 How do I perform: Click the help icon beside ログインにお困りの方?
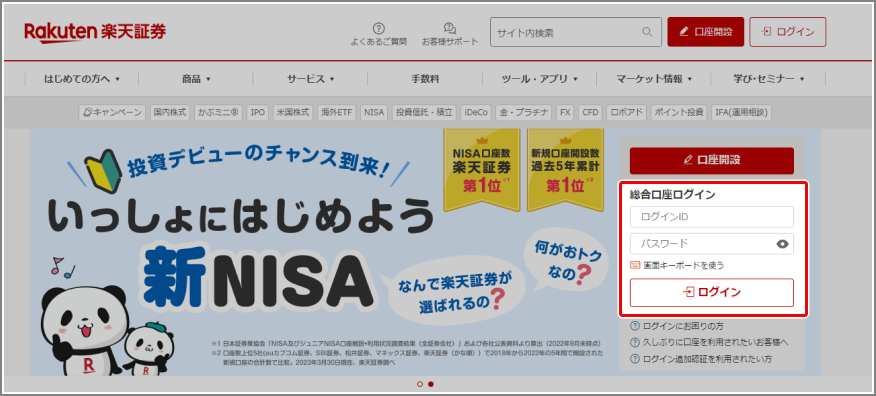click(635, 326)
